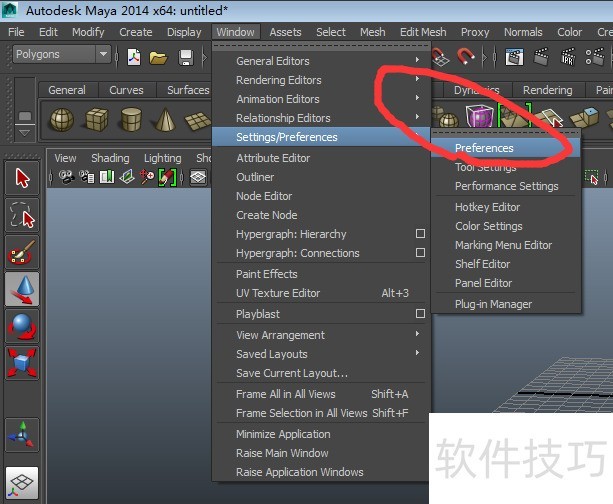This screenshot has width=613, height=504.
Task: Create a polygon cube from shelf
Action: (96, 120)
